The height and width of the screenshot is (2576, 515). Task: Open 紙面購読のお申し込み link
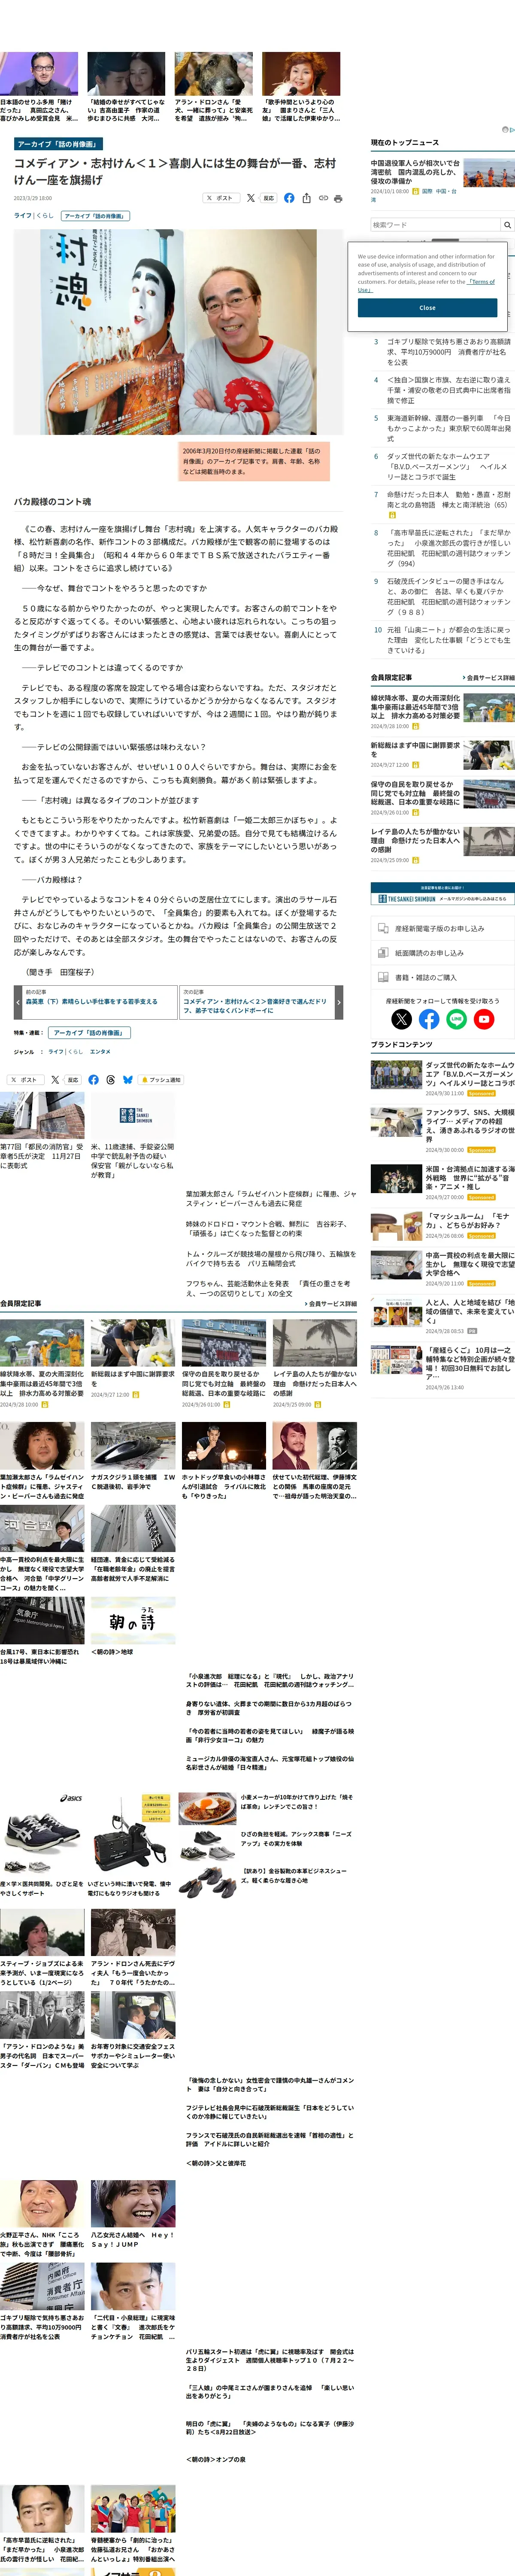(x=442, y=953)
